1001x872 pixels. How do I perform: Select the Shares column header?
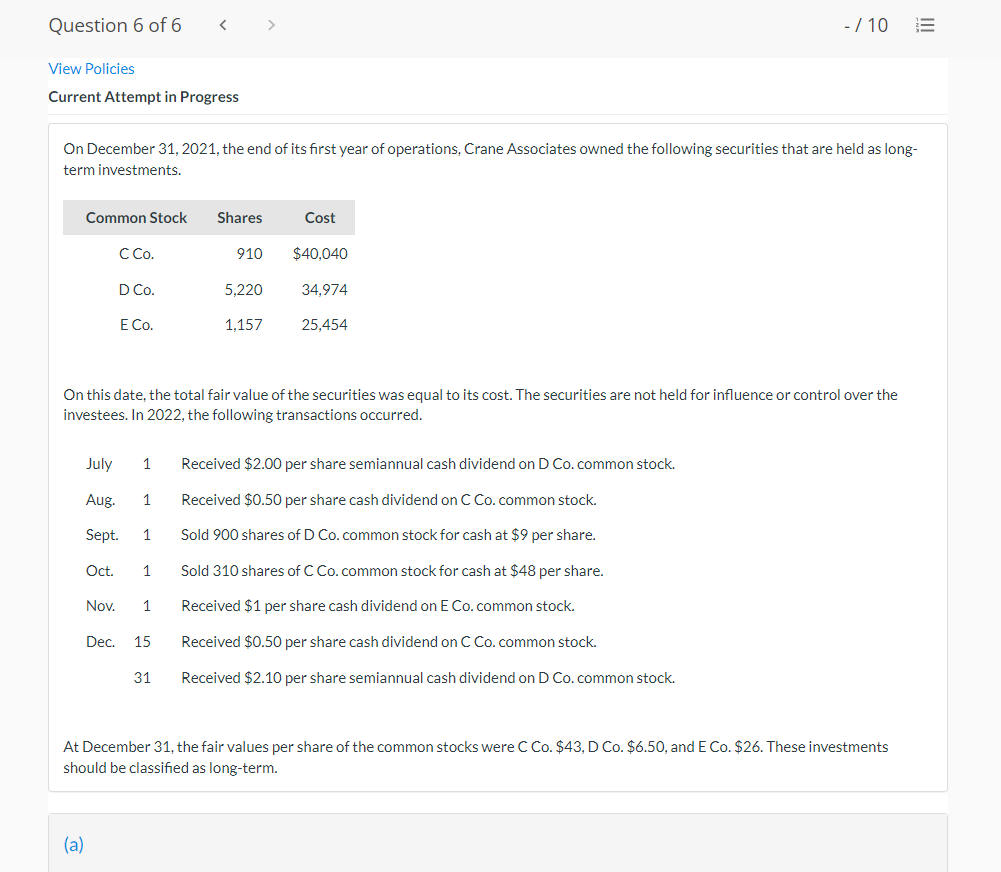[239, 217]
